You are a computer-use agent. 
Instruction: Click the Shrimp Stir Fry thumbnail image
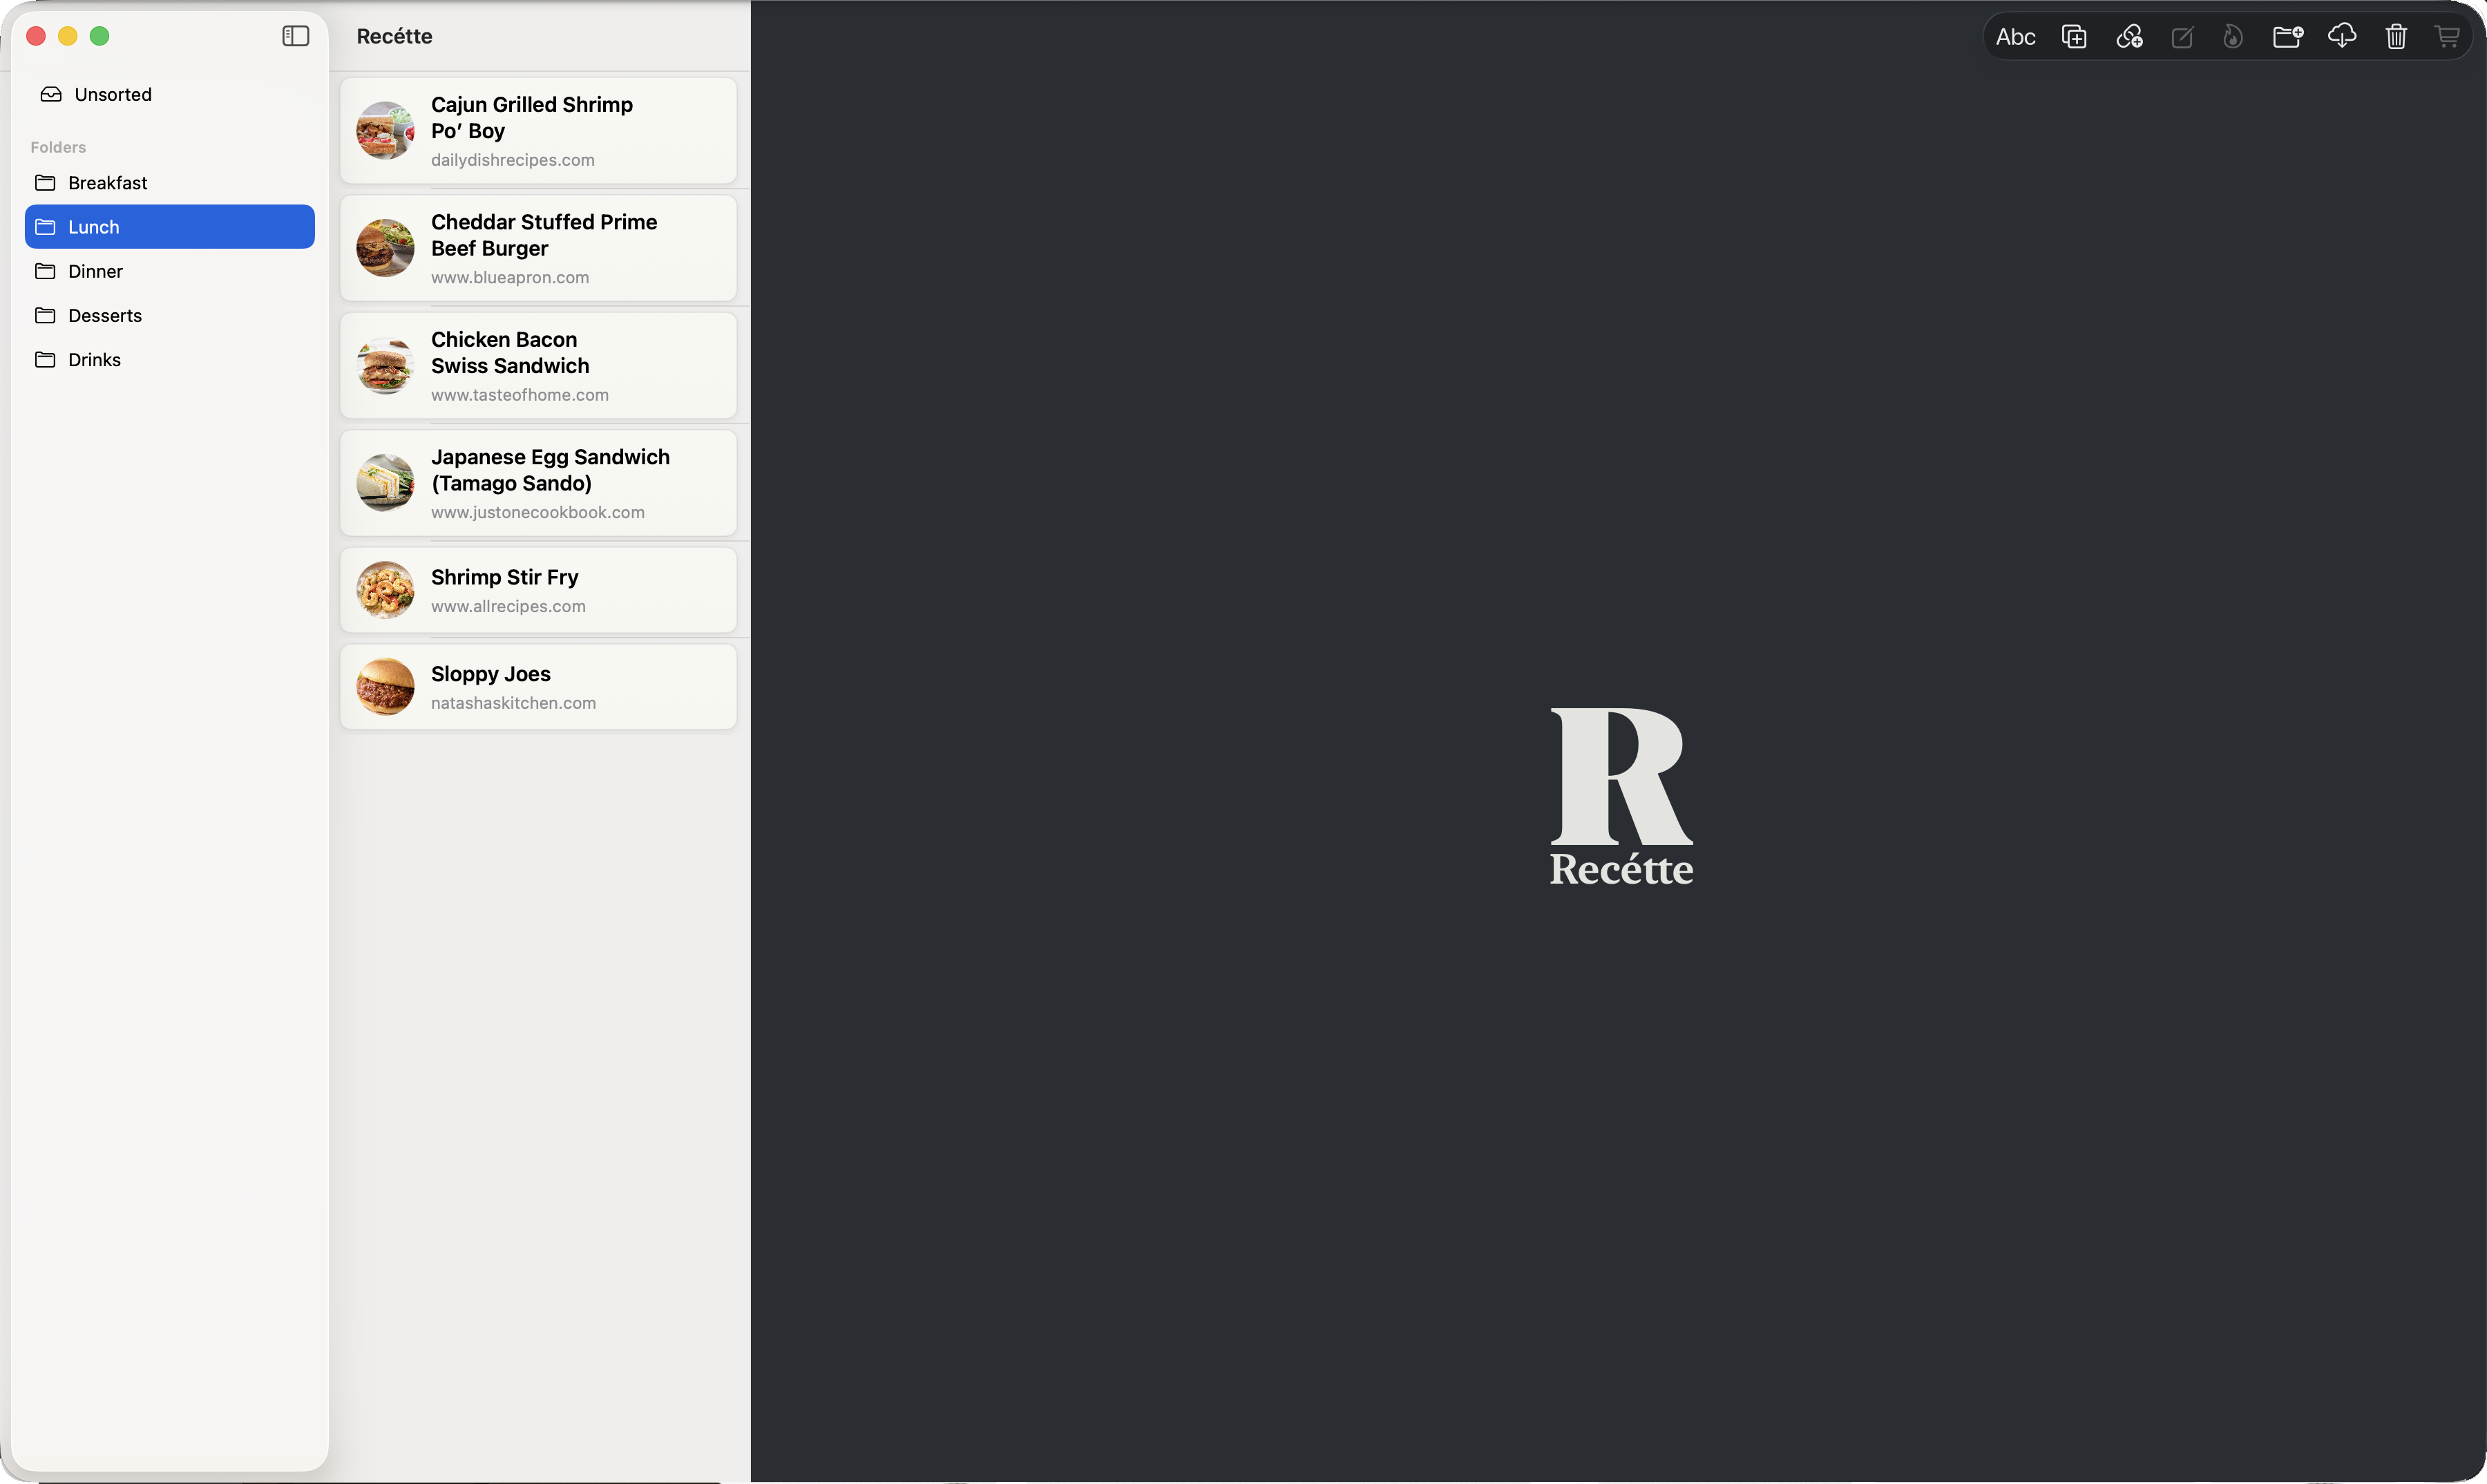[x=385, y=590]
